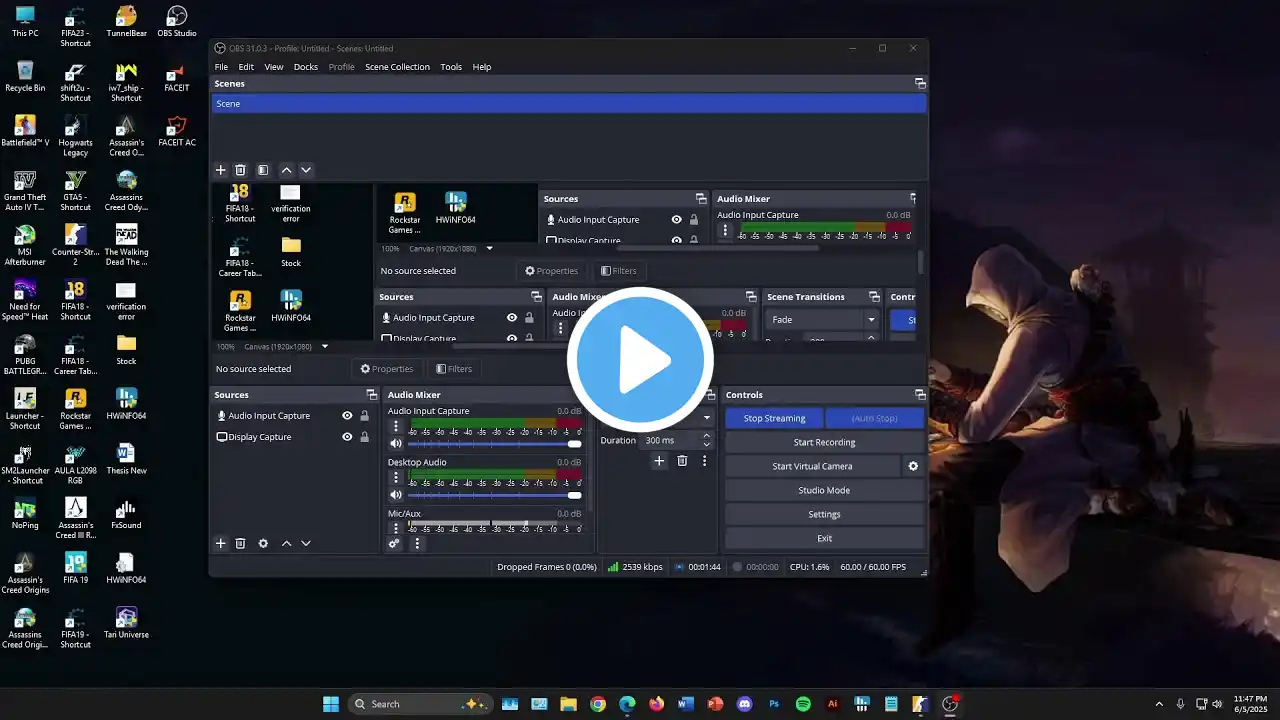Toggle Studio Mode in Controls

(824, 490)
